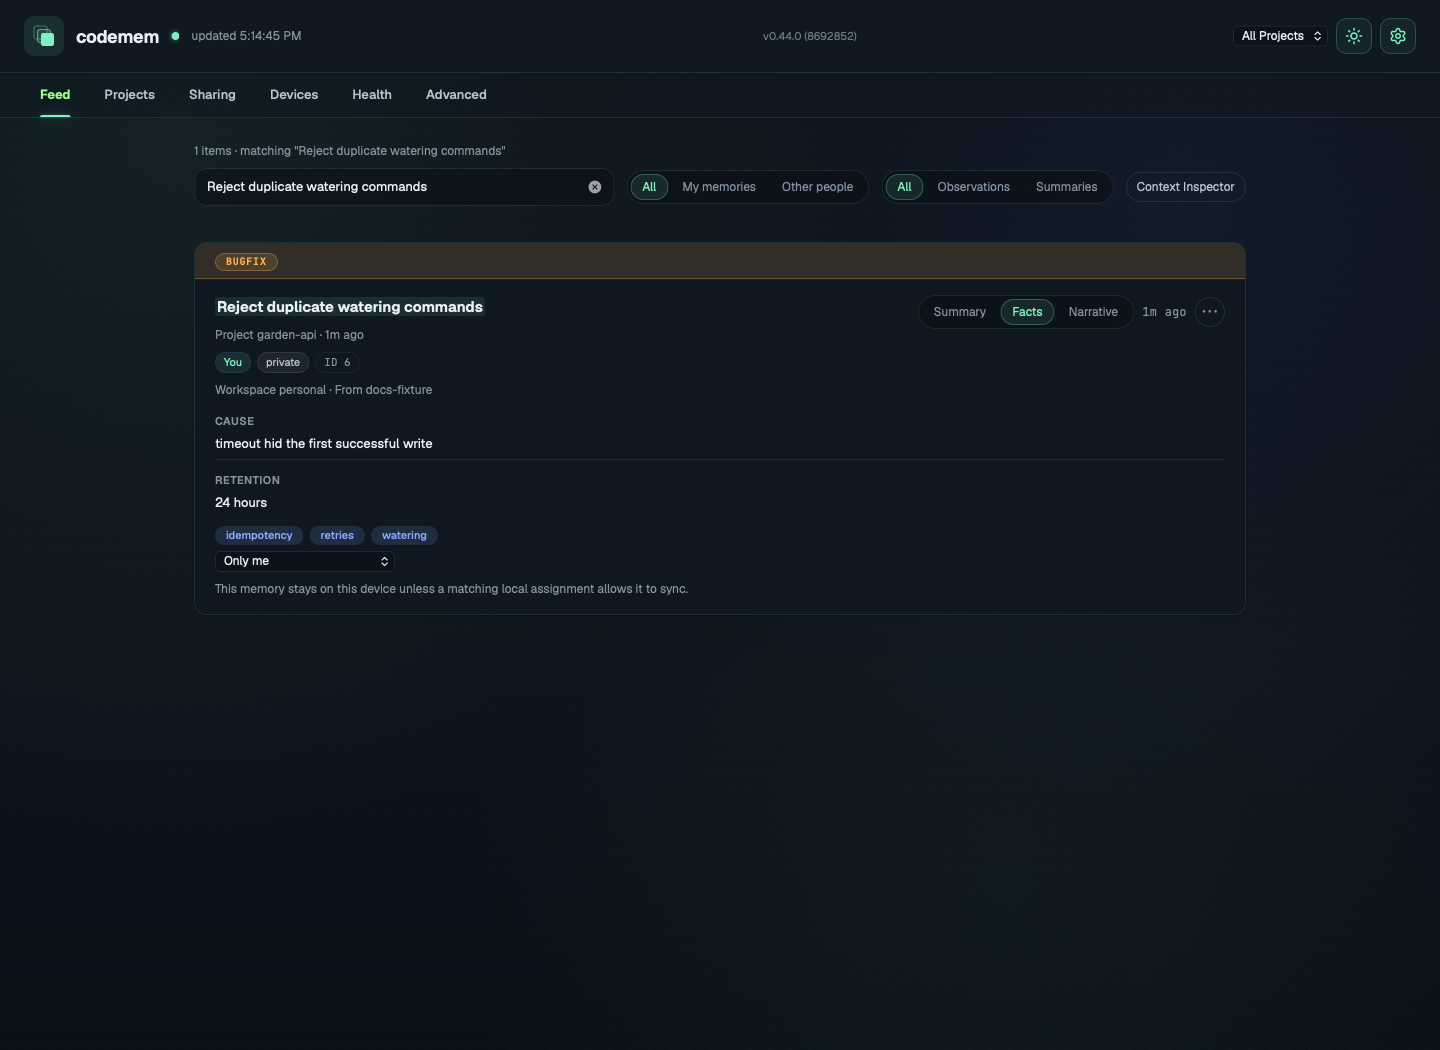
Task: Click the retries tag
Action: click(337, 536)
